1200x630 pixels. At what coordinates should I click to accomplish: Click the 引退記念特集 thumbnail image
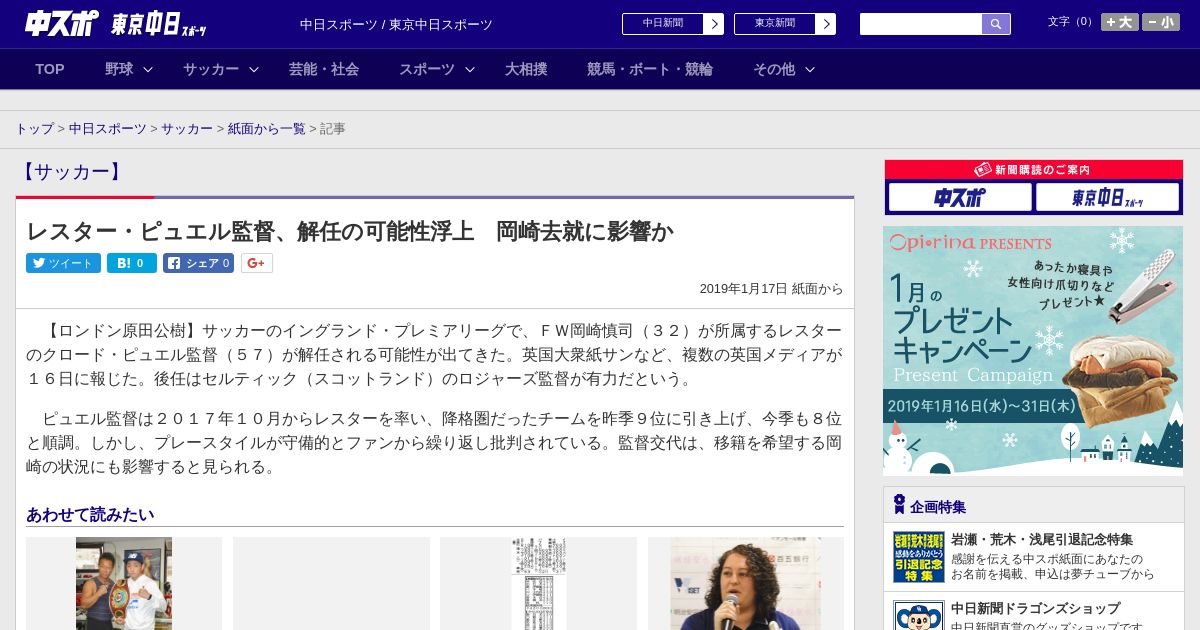[x=919, y=557]
